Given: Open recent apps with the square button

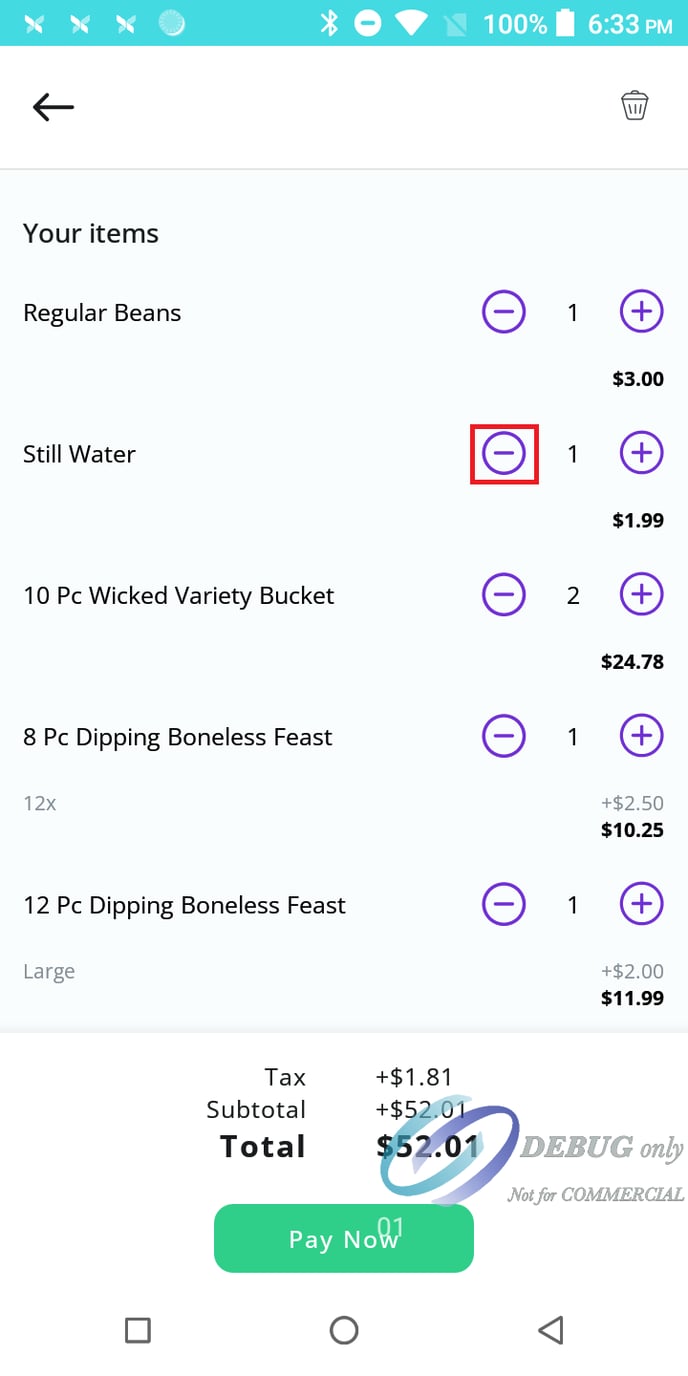Looking at the screenshot, I should [x=138, y=1330].
